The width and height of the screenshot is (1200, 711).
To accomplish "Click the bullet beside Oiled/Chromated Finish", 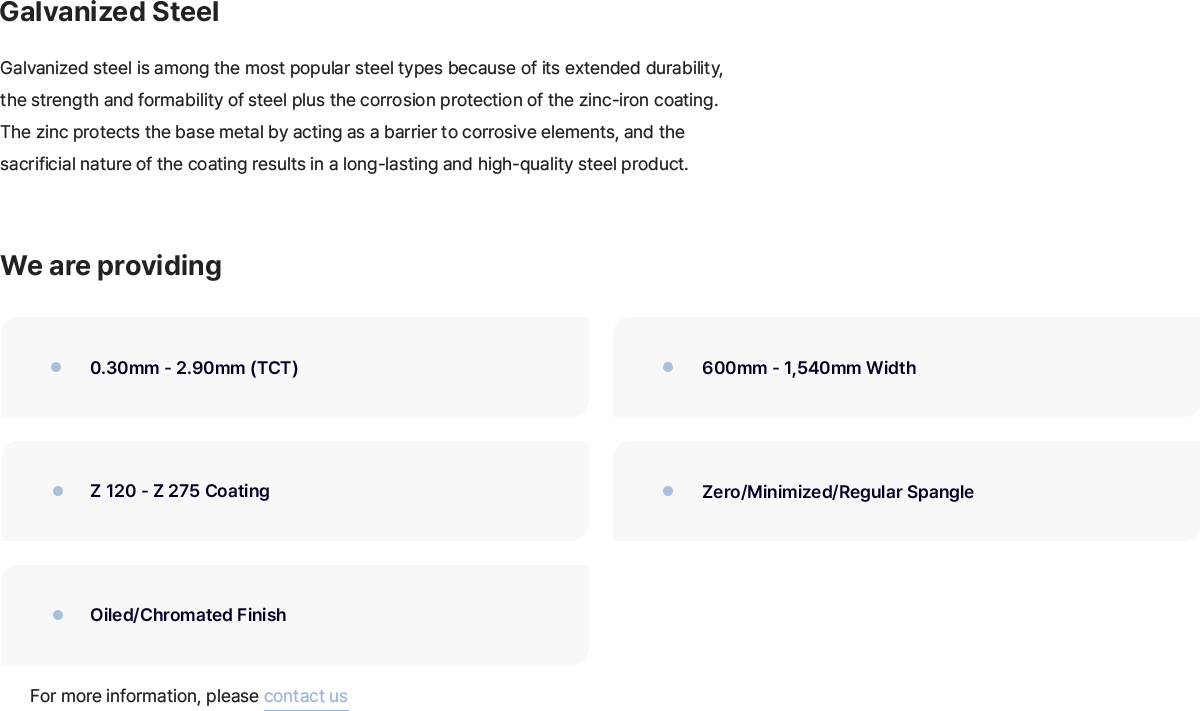I will (x=58, y=615).
